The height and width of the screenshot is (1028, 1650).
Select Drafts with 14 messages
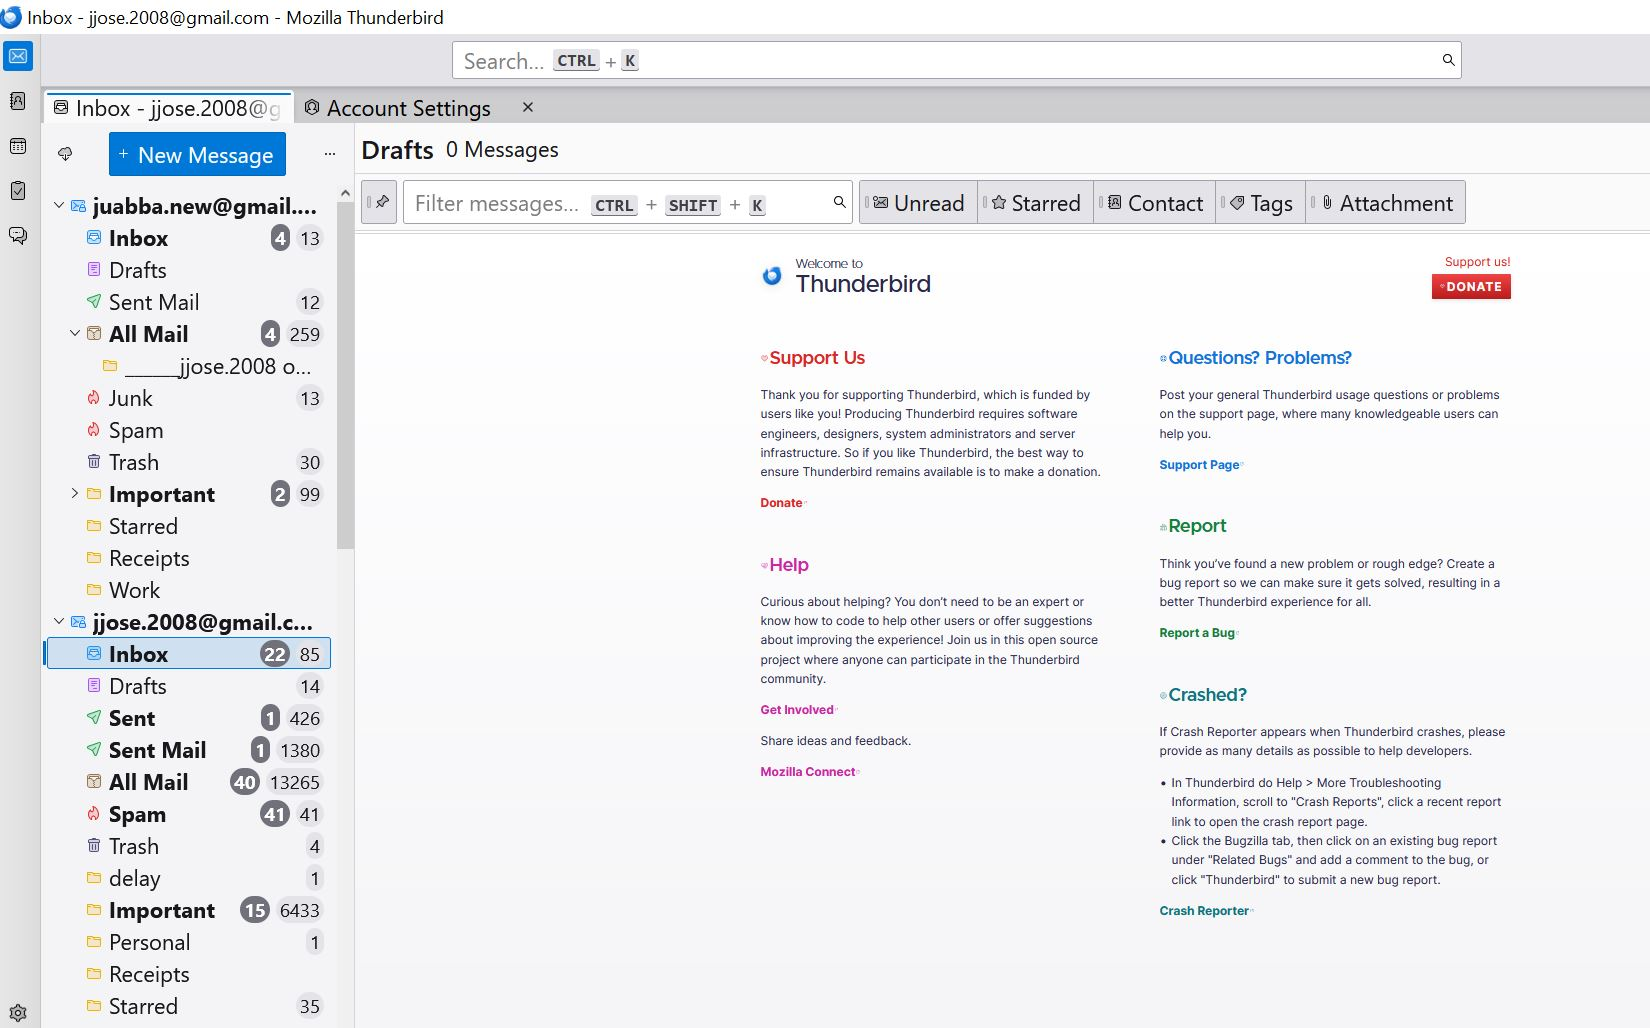point(189,686)
